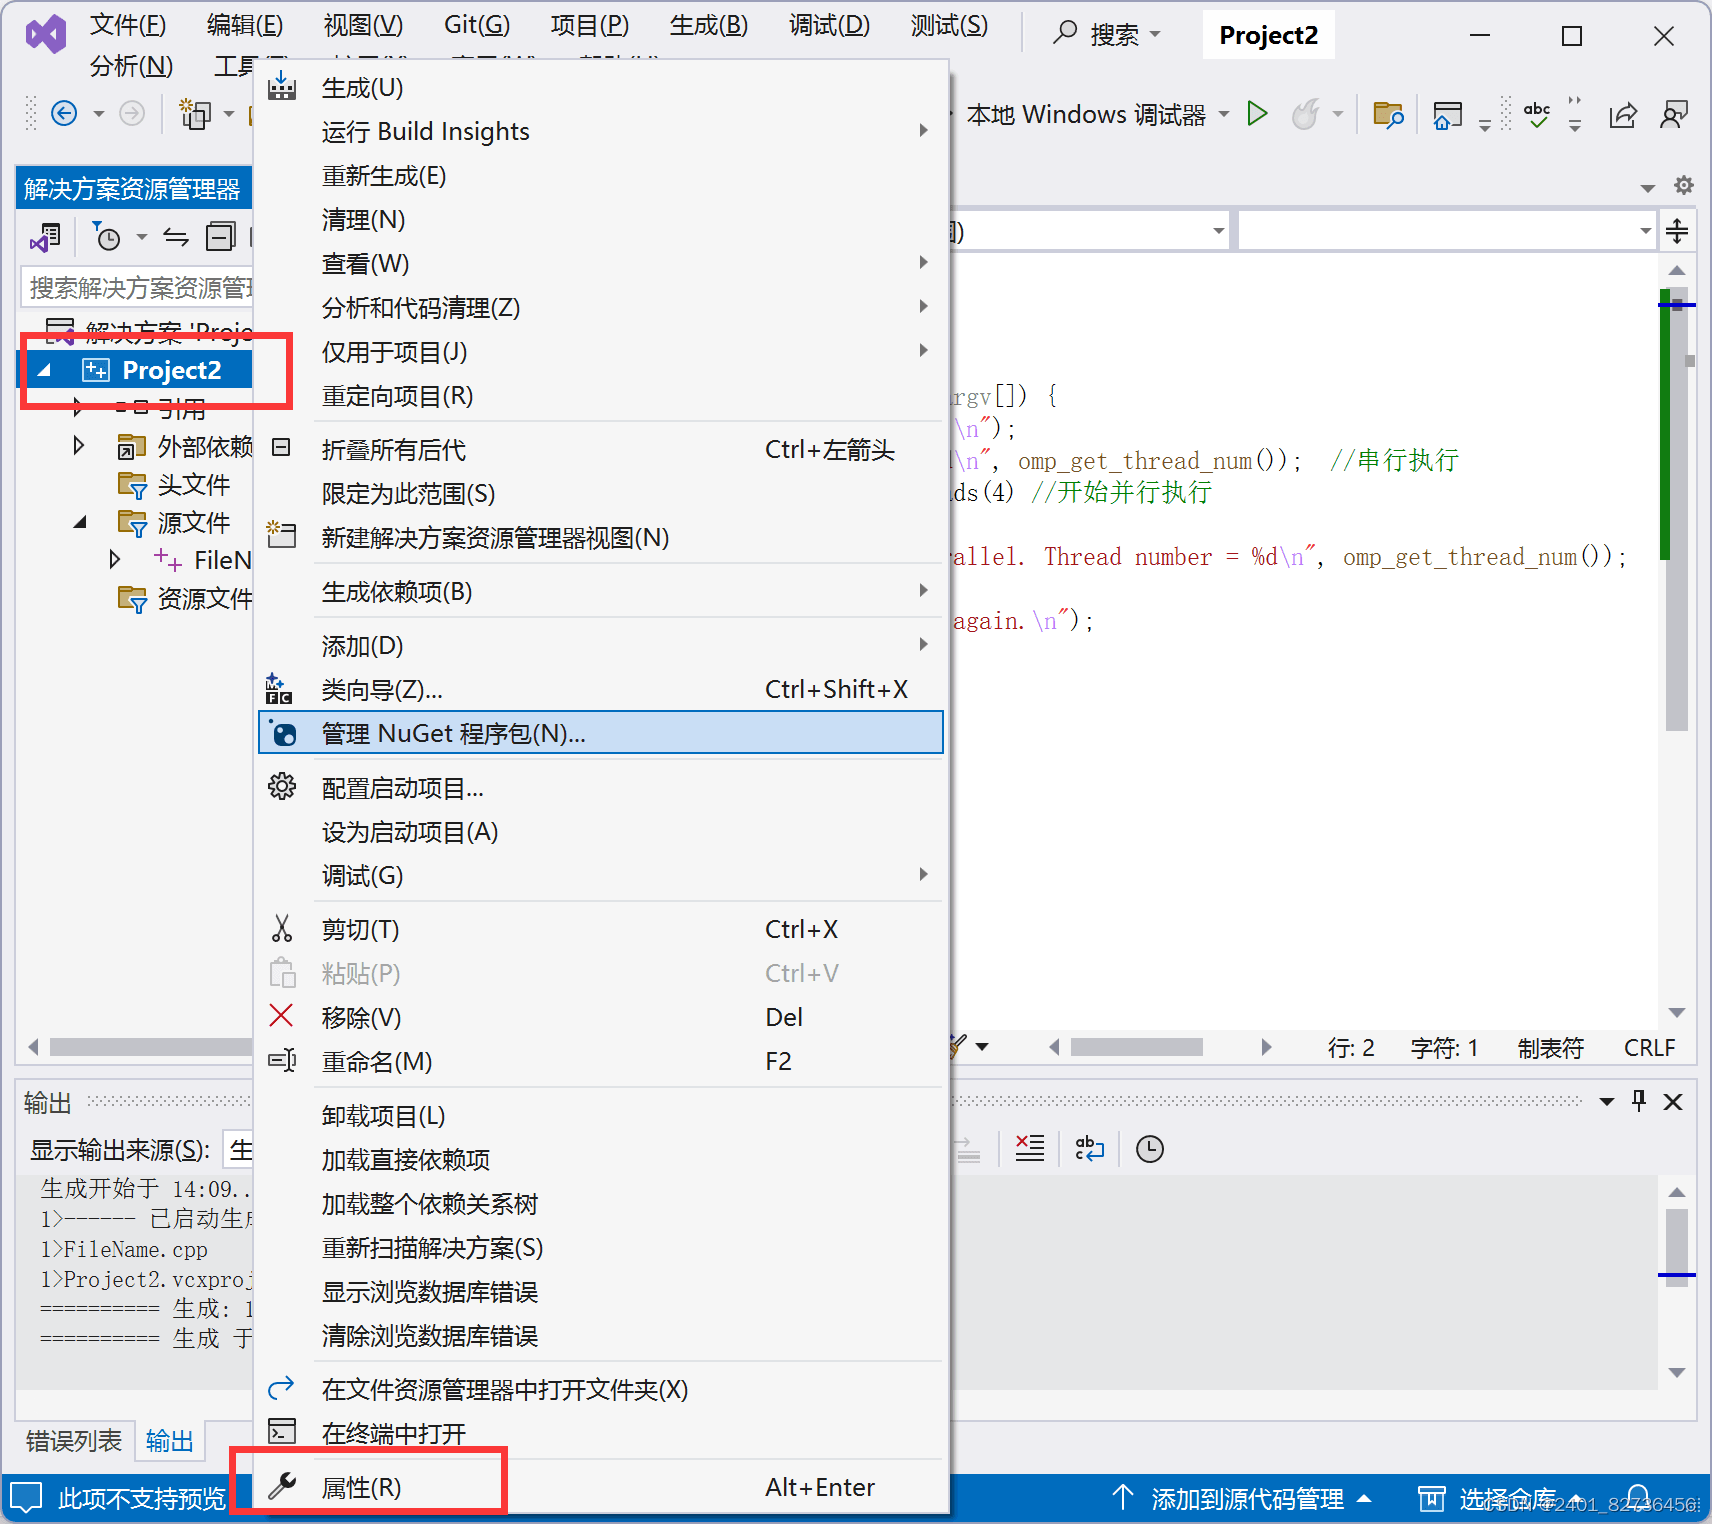Choose 在文件资源管理器中打开文件夹(X)

601,1389
